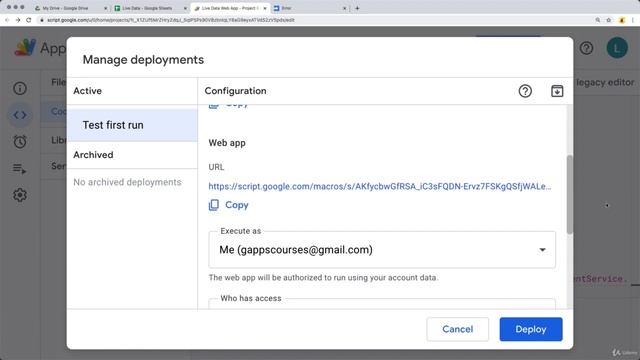The width and height of the screenshot is (640, 360).
Task: Open the Overview info icon in sidebar
Action: click(x=20, y=88)
